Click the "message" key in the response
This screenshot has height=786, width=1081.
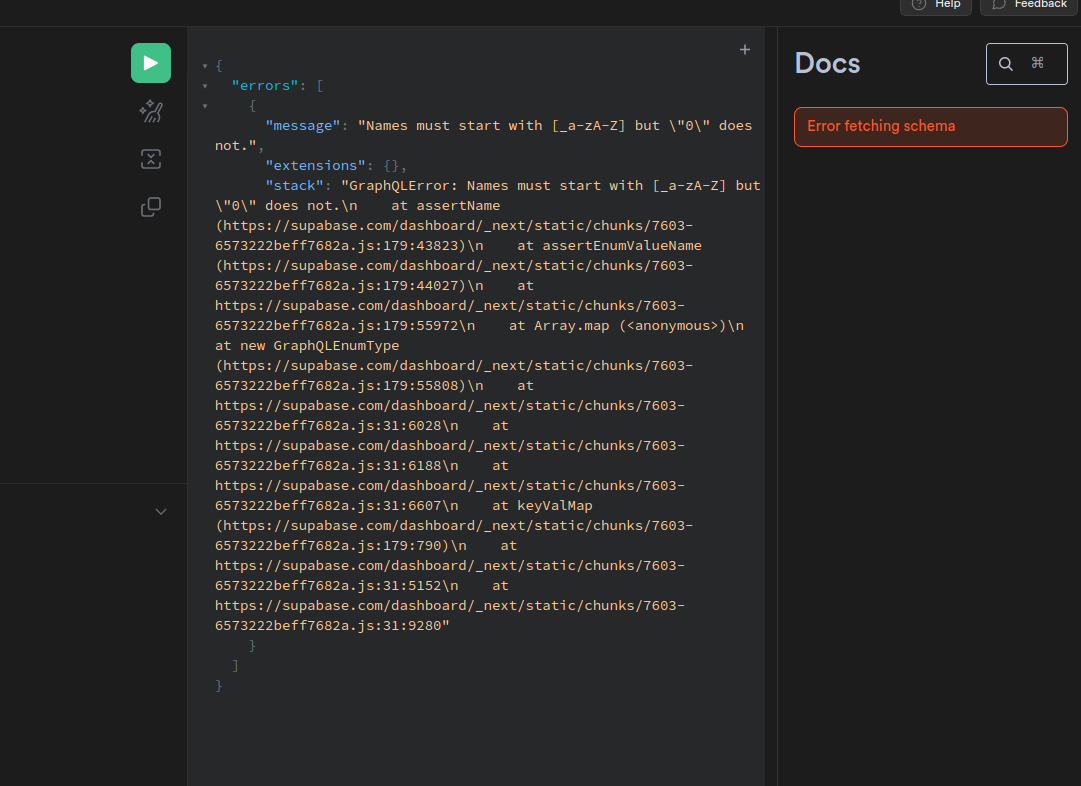tap(303, 126)
